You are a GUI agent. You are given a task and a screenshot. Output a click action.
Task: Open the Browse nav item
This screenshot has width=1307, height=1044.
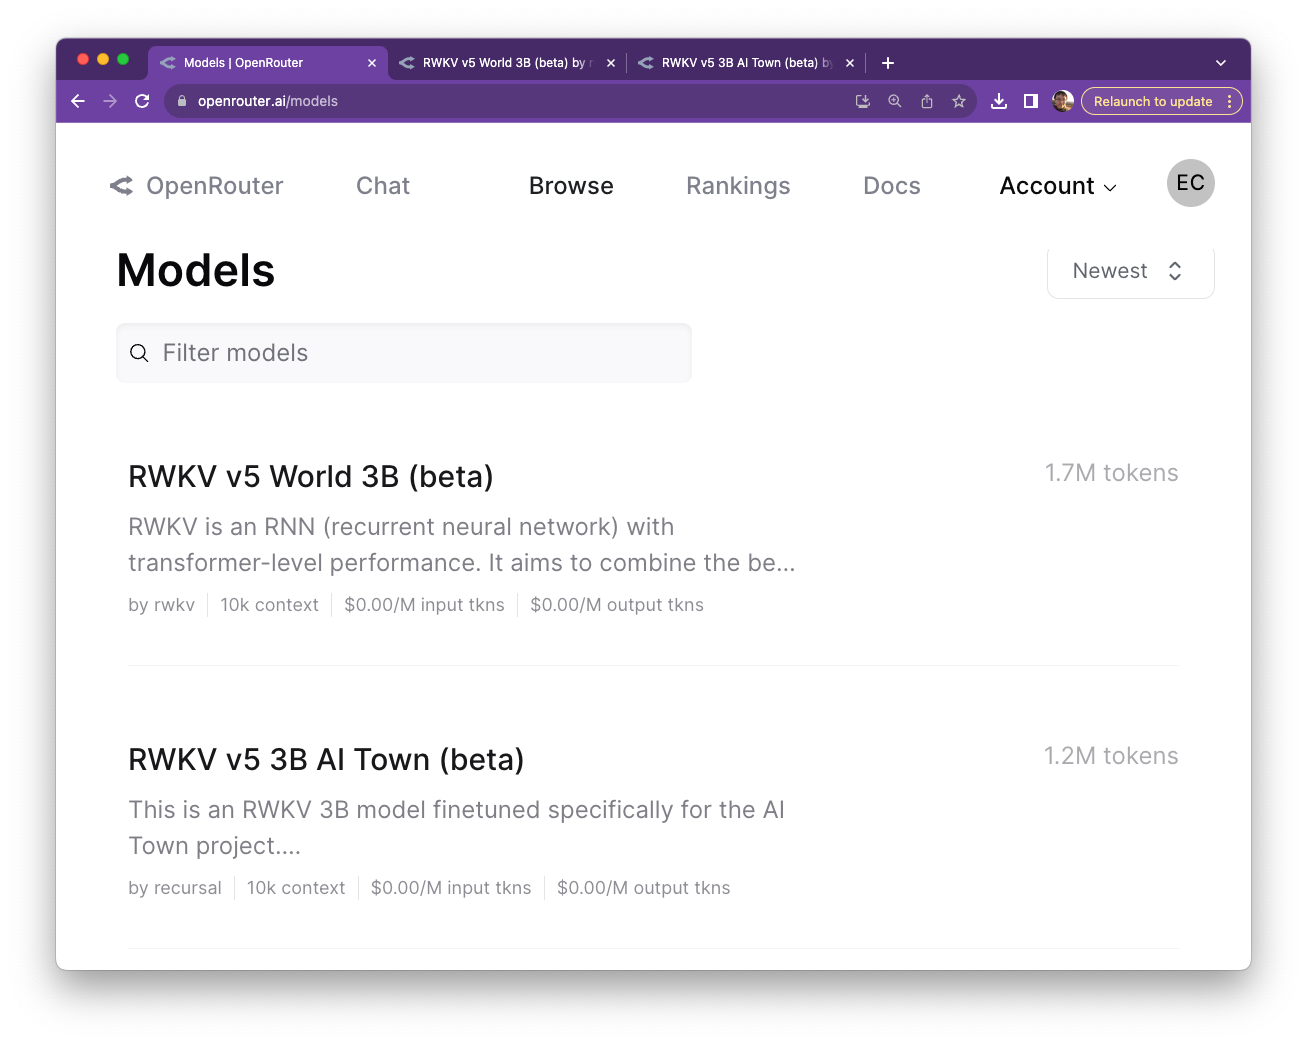tap(571, 186)
